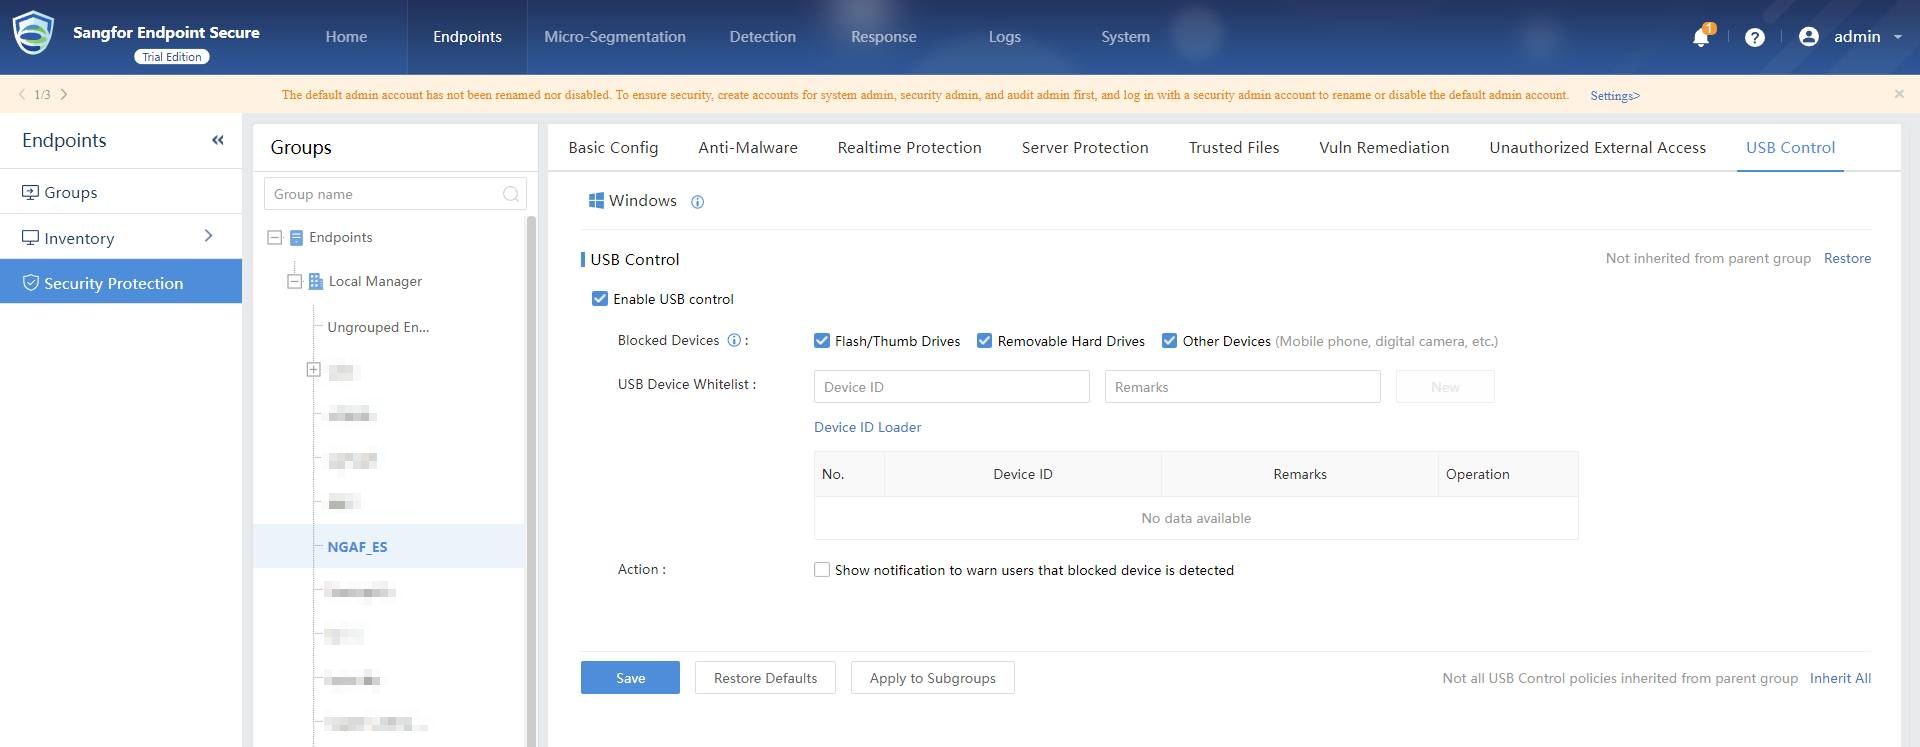Click the Endpoints tree root icon
The width and height of the screenshot is (1920, 747).
pyautogui.click(x=296, y=238)
